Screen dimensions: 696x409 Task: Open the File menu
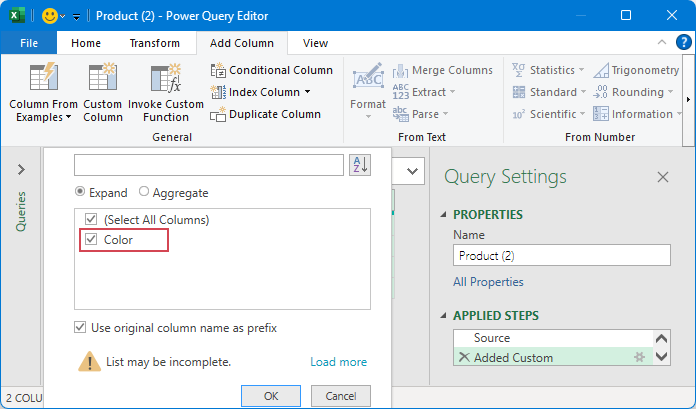29,43
